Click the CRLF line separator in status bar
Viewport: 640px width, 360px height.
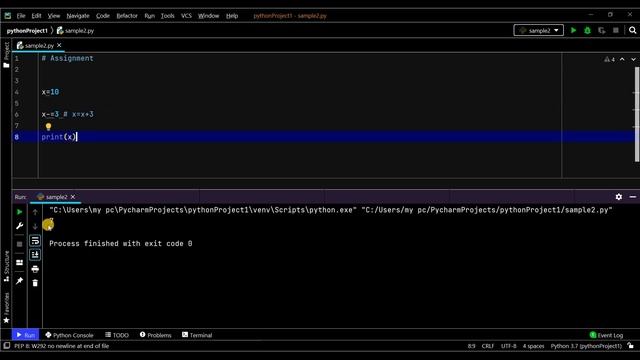pyautogui.click(x=488, y=346)
